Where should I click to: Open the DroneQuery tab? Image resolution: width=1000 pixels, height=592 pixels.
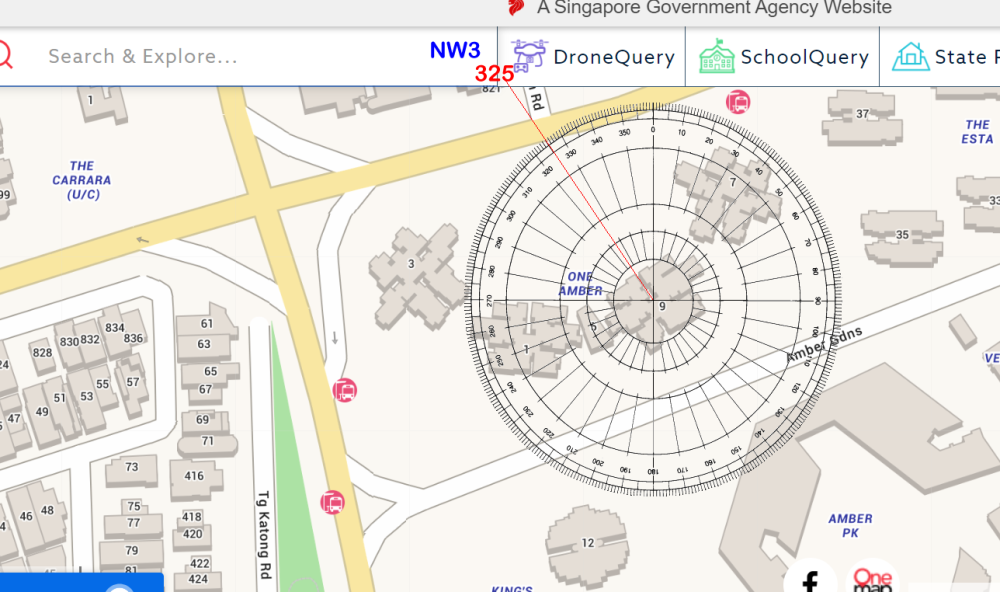point(613,57)
